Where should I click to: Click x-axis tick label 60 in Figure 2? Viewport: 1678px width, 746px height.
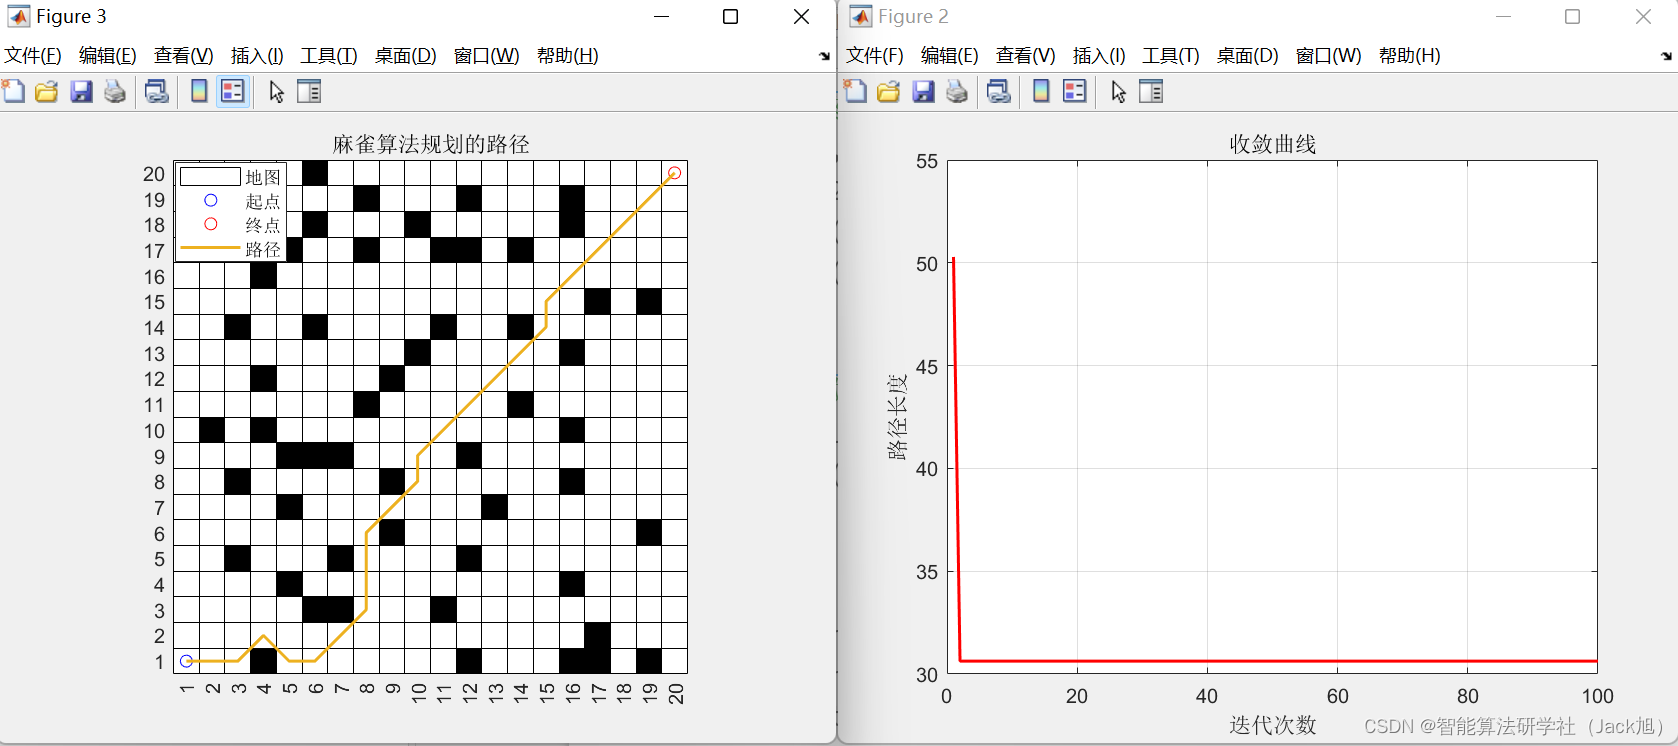tap(1337, 696)
